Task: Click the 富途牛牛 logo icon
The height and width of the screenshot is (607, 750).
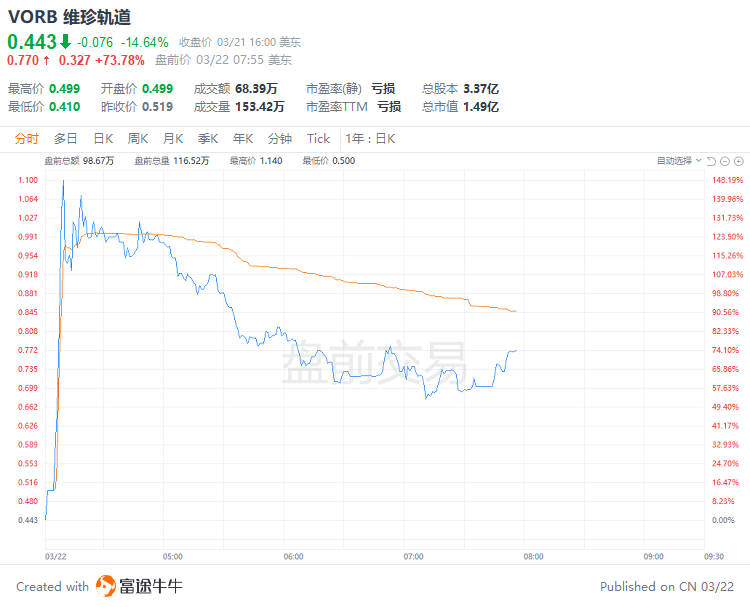Action: (106, 586)
